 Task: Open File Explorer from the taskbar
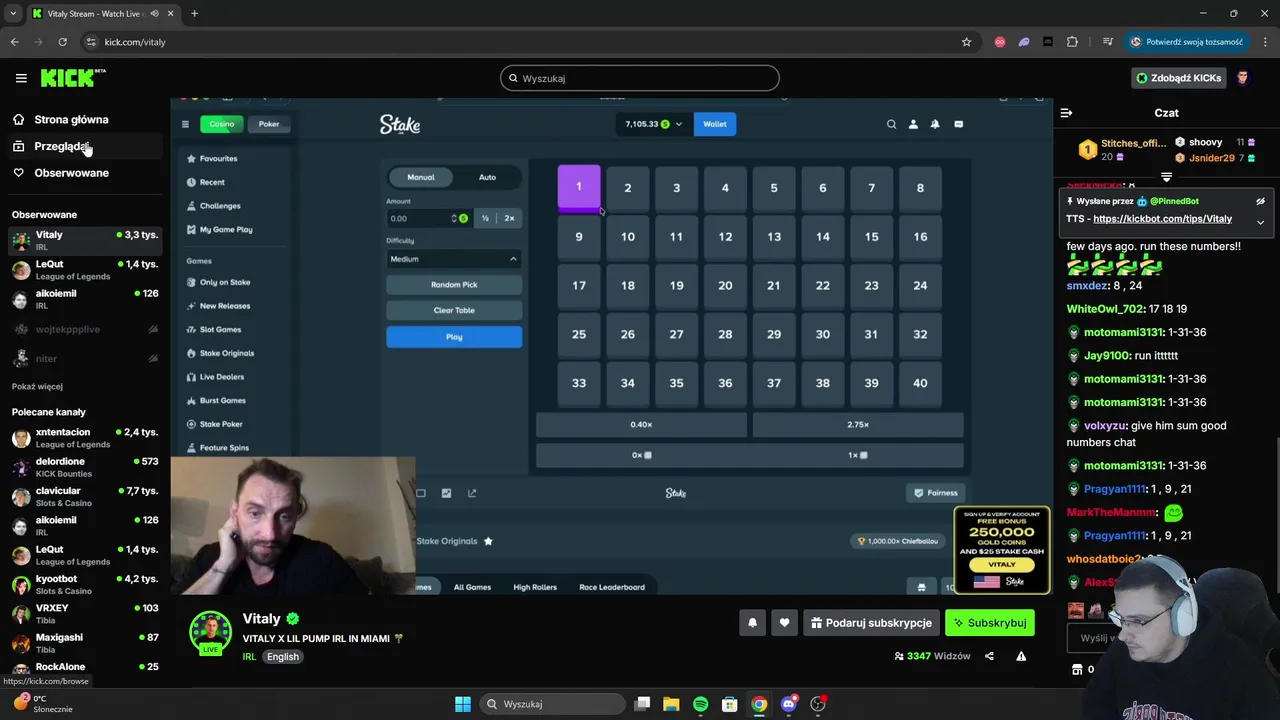pyautogui.click(x=671, y=704)
